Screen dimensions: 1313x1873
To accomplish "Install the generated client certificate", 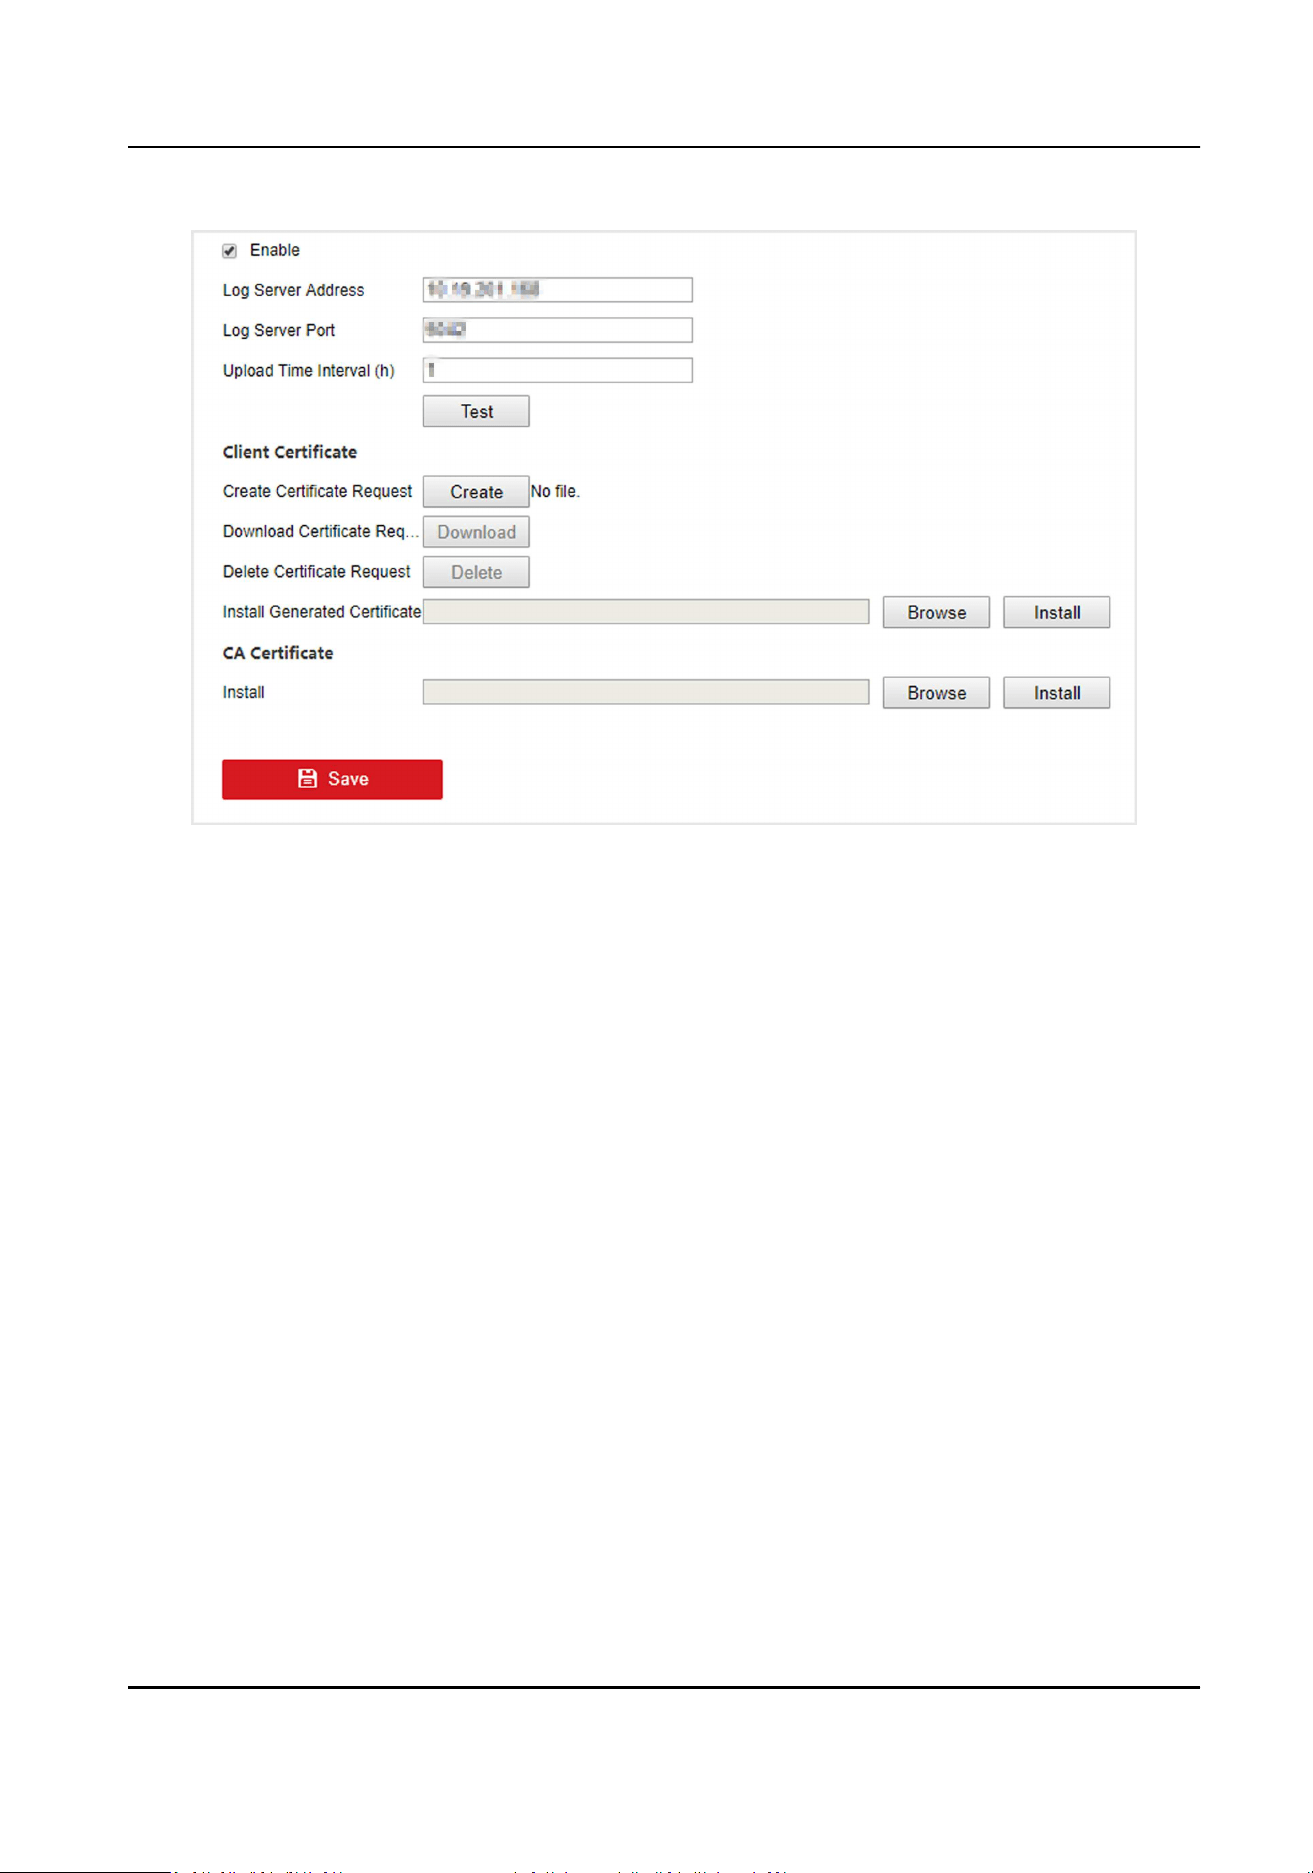I will 1057,612.
